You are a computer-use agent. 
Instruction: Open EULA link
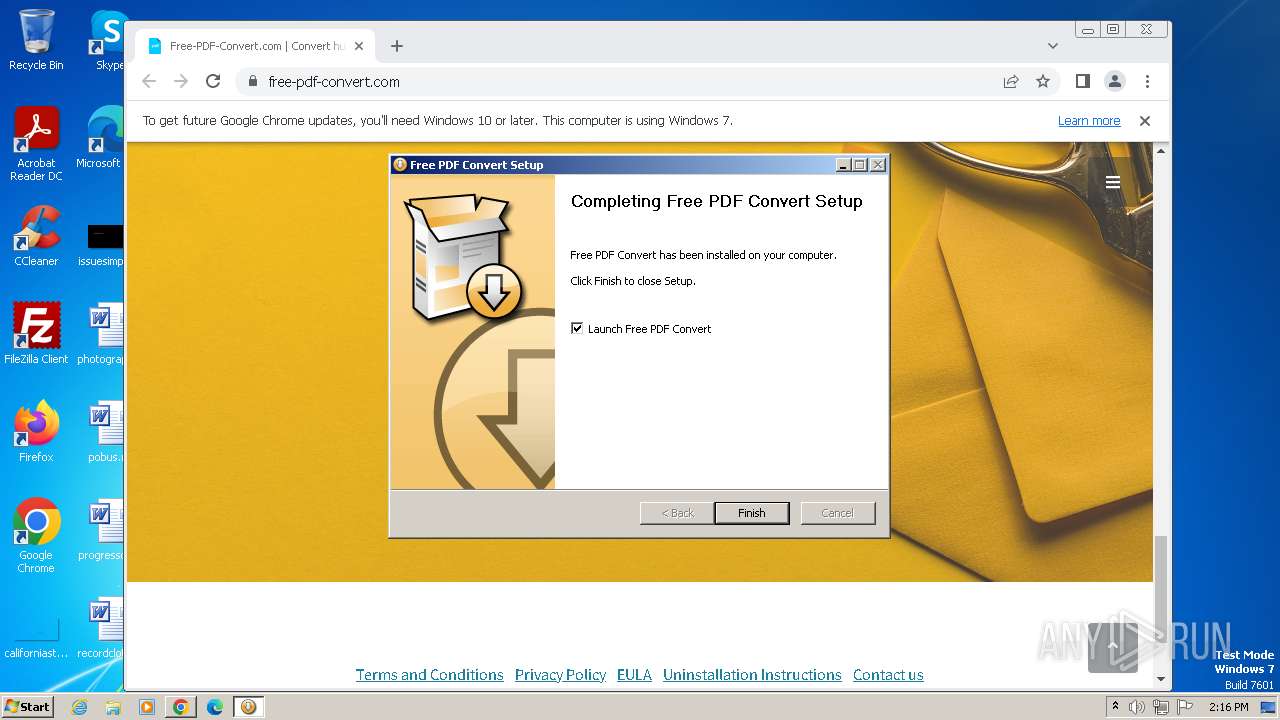[634, 675]
